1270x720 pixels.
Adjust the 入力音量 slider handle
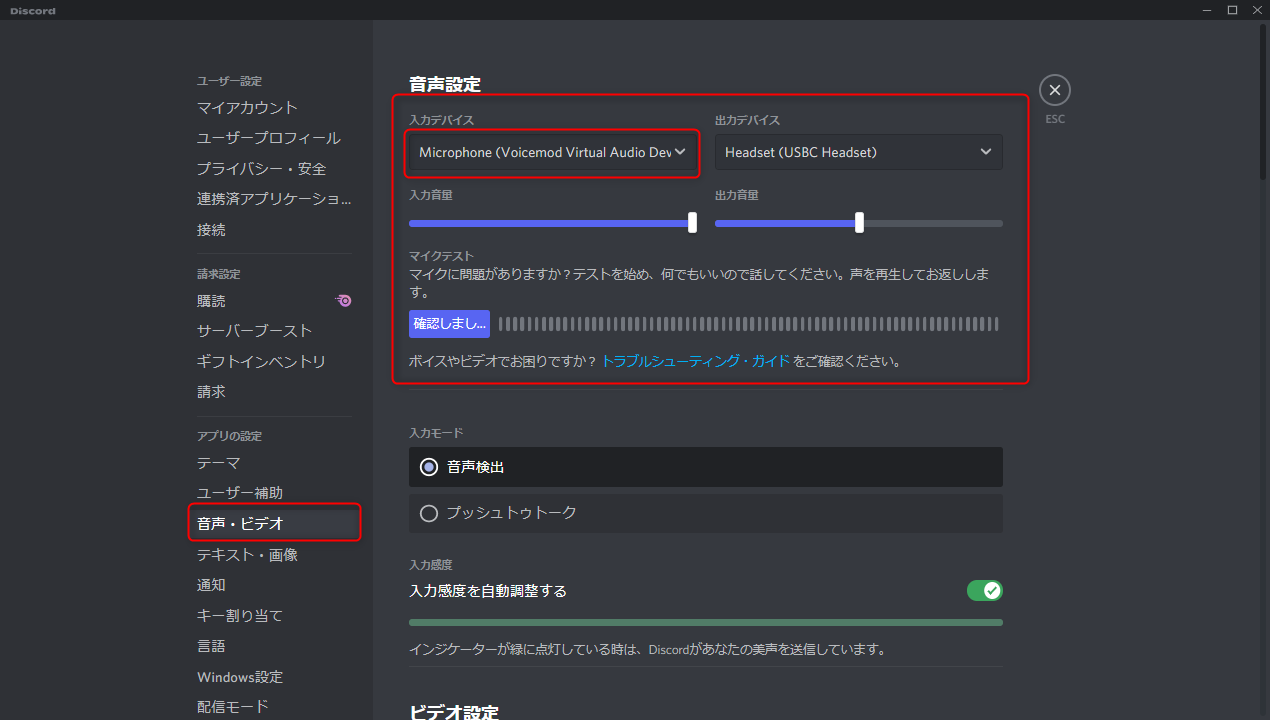(692, 223)
